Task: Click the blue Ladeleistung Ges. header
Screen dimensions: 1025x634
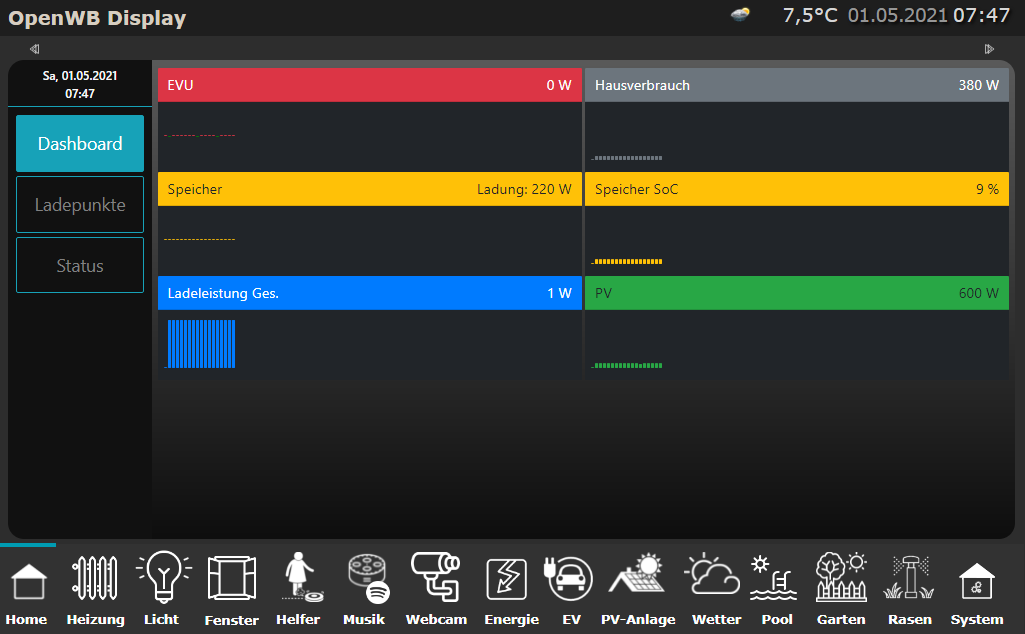Action: coord(369,293)
